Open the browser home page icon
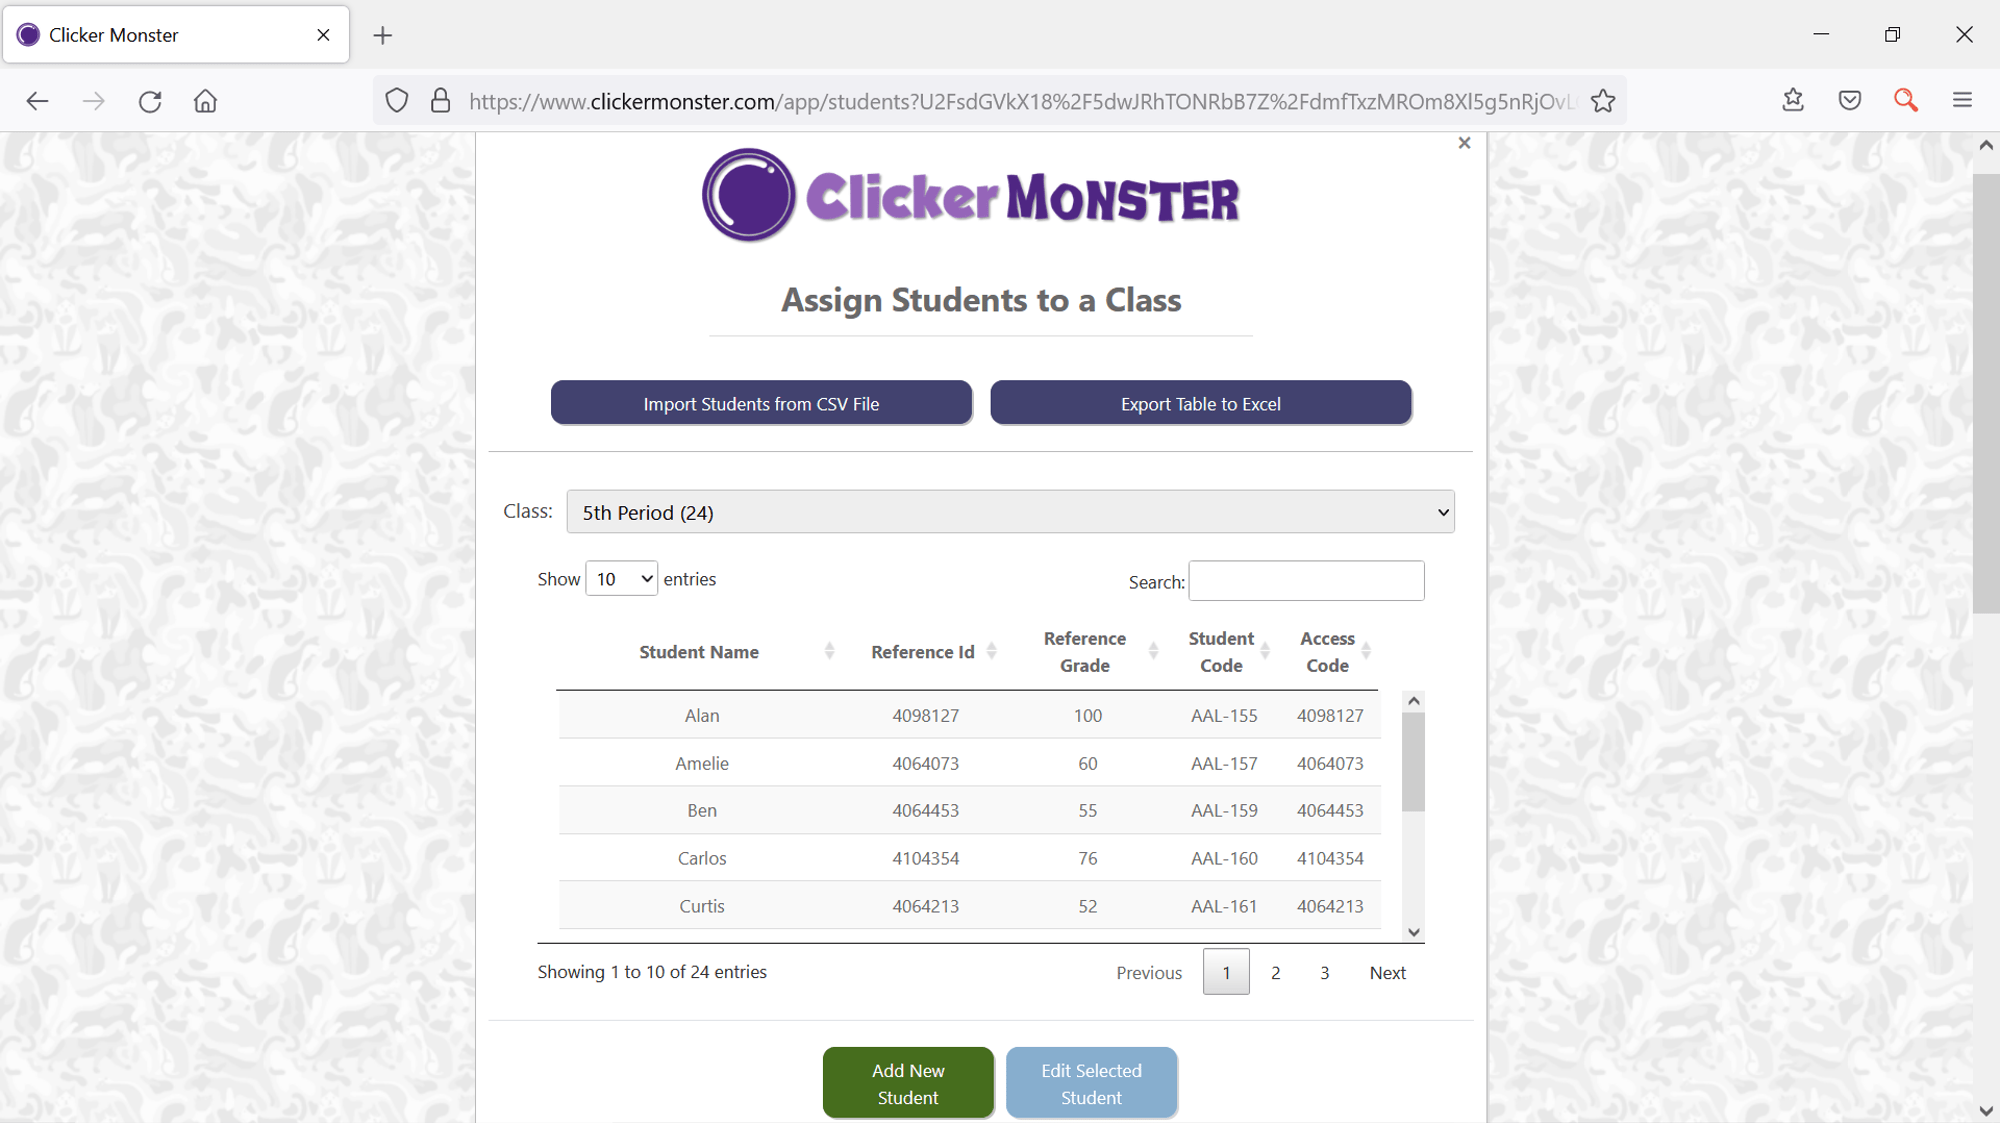The width and height of the screenshot is (2000, 1123). point(205,100)
